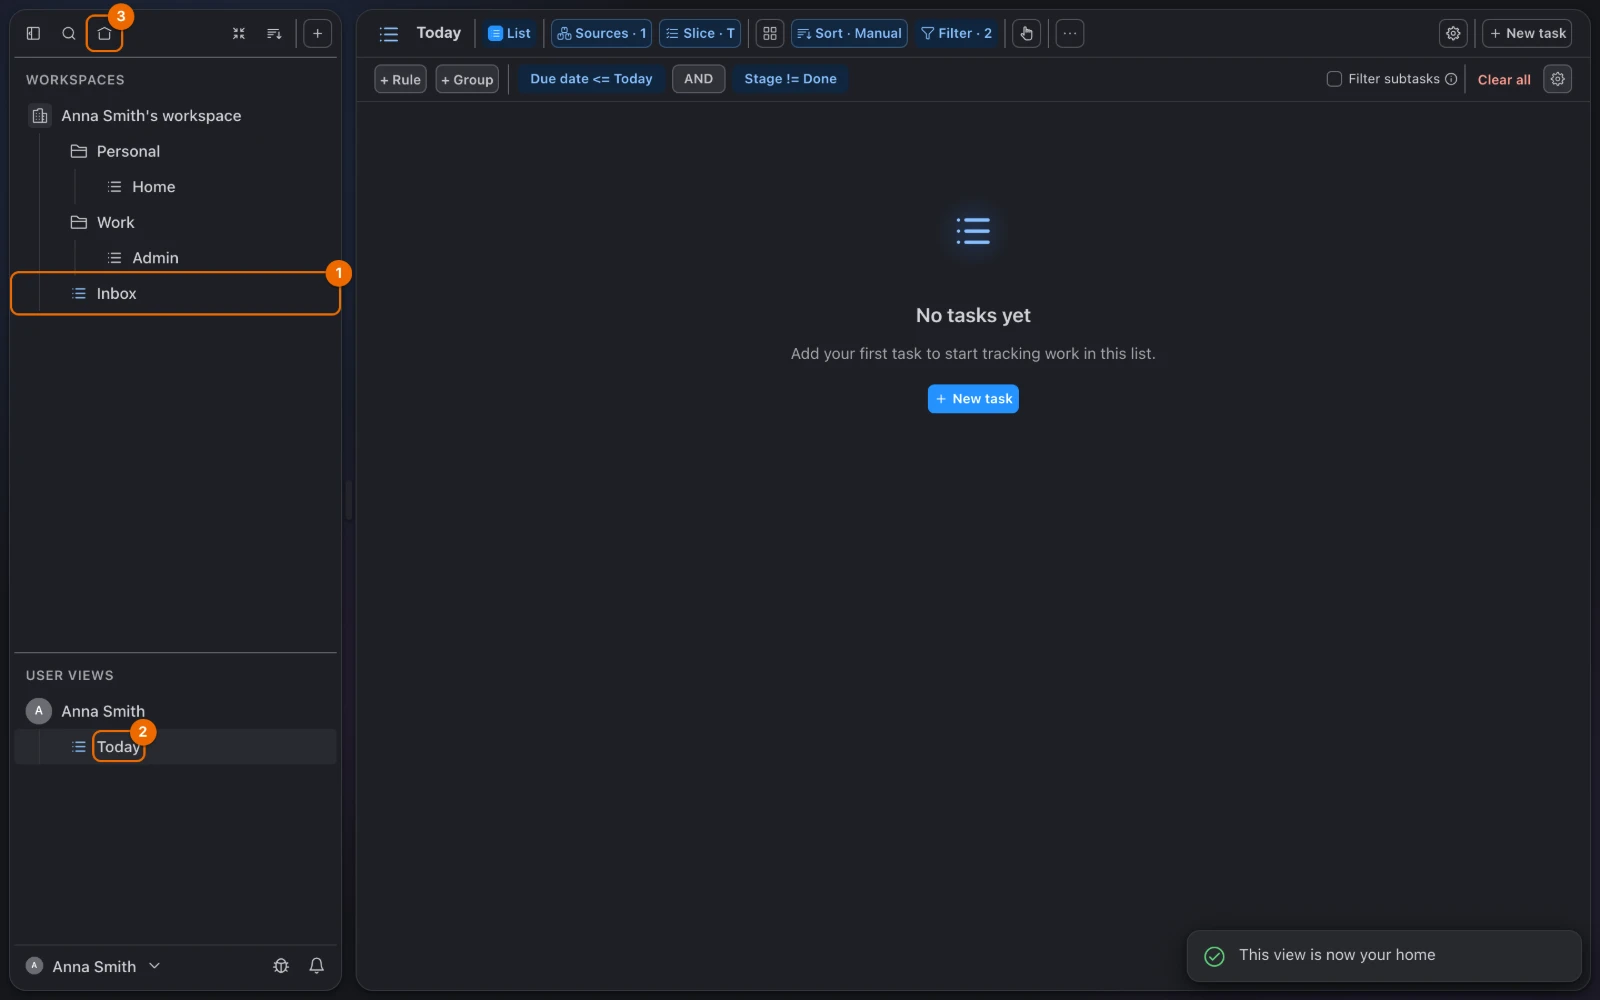Open the Slice · T dropdown
Screen dimensions: 1600x1000
pyautogui.click(x=700, y=33)
